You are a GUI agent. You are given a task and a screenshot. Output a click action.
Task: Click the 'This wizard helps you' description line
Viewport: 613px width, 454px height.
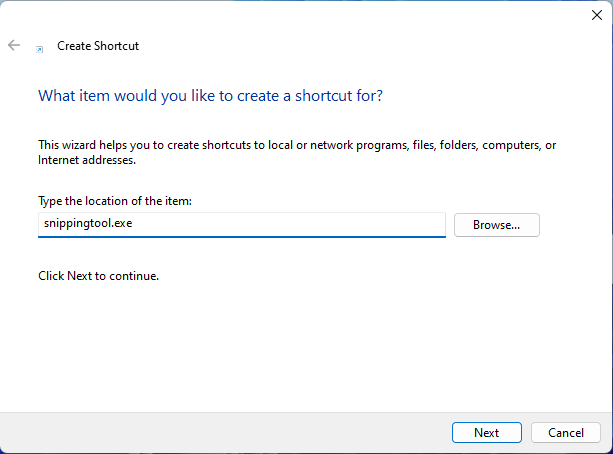click(x=296, y=145)
